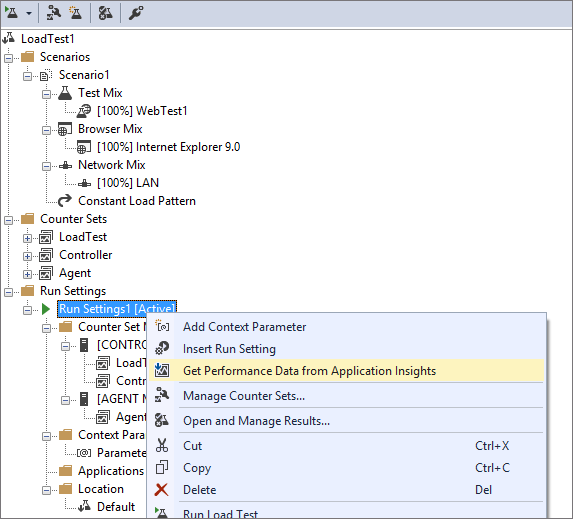
Task: Collapse the Location folder
Action: pos(46,490)
